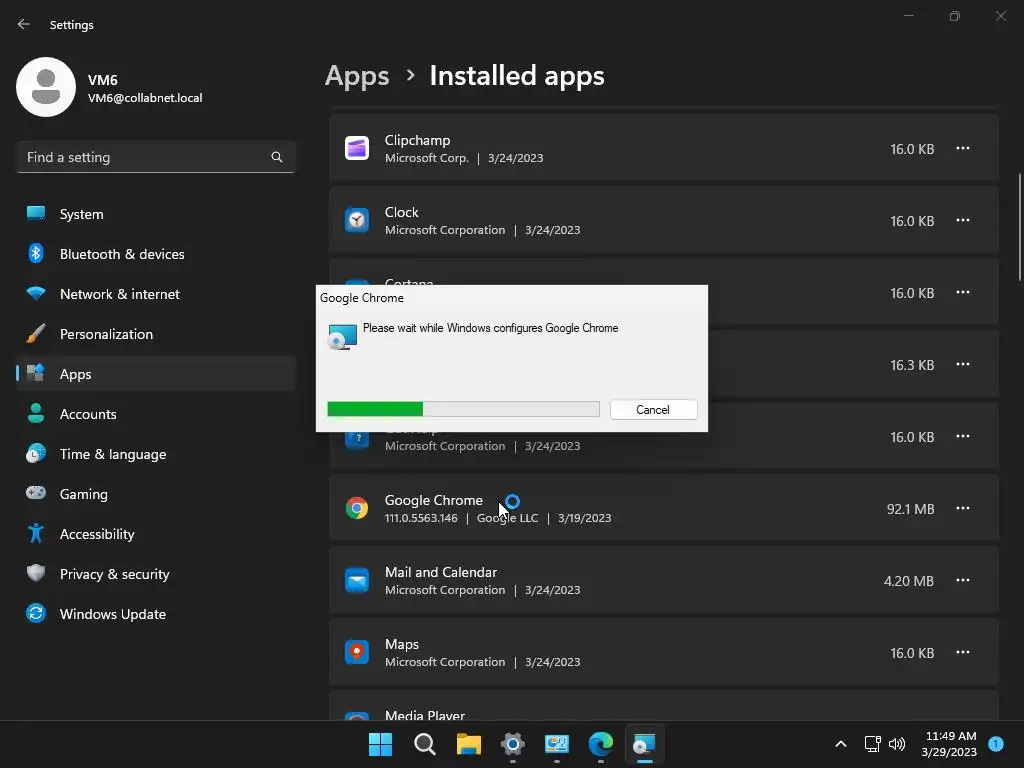Go back using the Settings back arrow
Screen dimensions: 1024x768
(24, 24)
